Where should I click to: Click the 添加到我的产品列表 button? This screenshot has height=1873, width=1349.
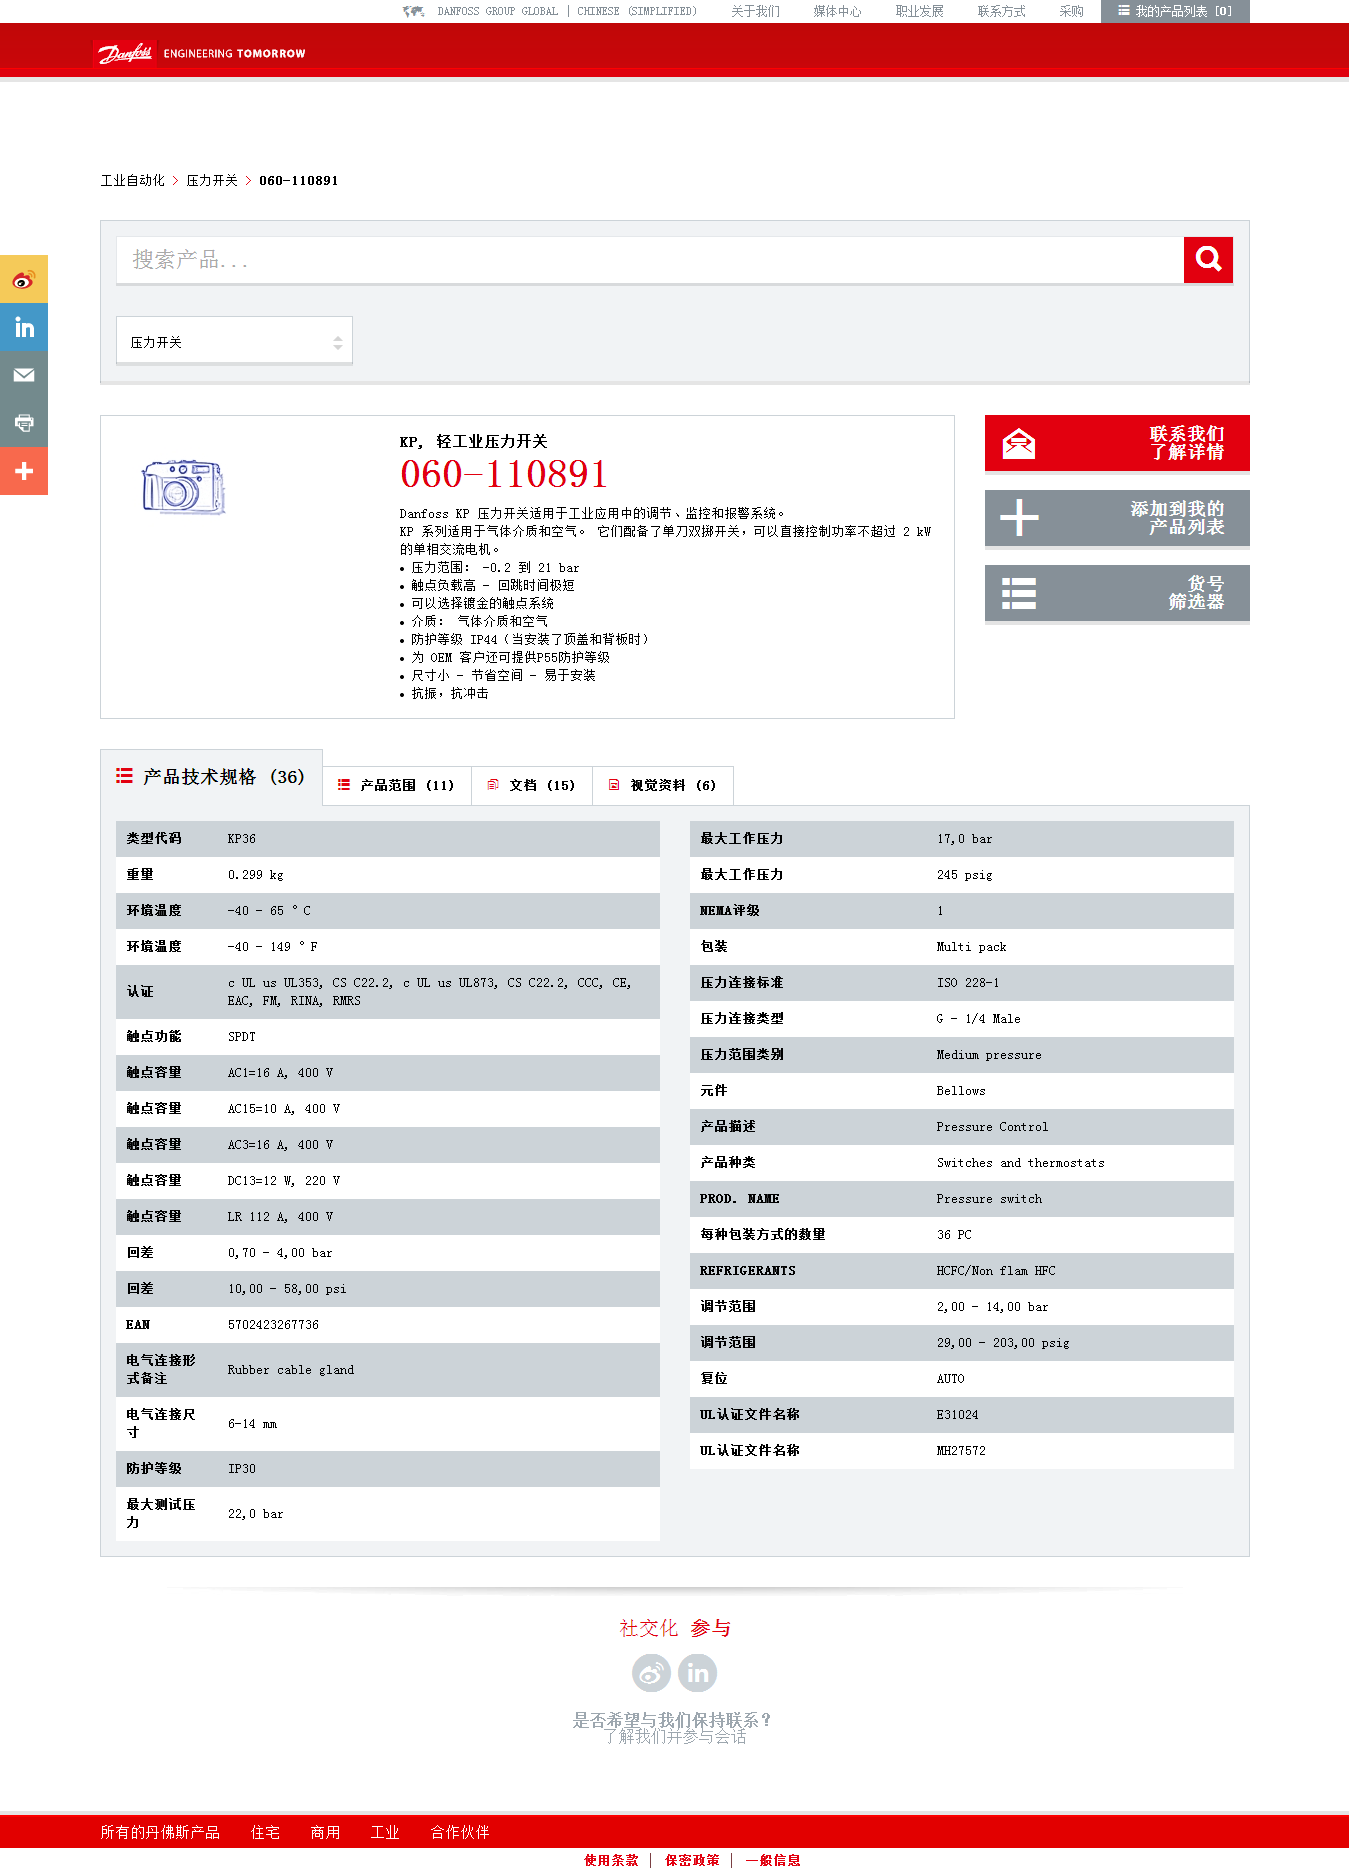pyautogui.click(x=1117, y=518)
